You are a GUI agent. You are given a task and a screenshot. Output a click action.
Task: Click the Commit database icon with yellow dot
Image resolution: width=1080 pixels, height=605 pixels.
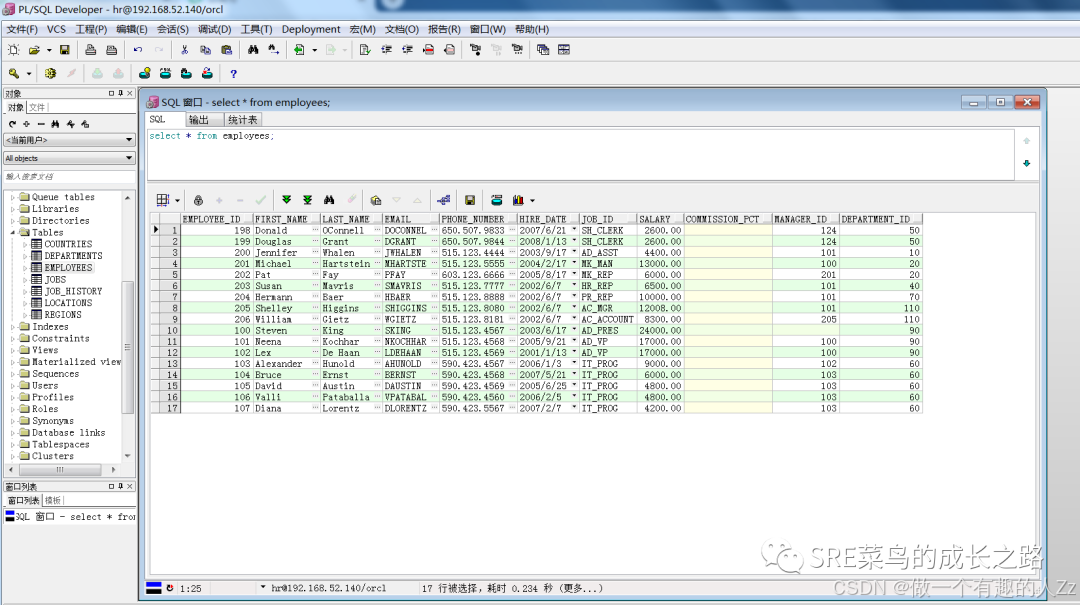coord(145,73)
